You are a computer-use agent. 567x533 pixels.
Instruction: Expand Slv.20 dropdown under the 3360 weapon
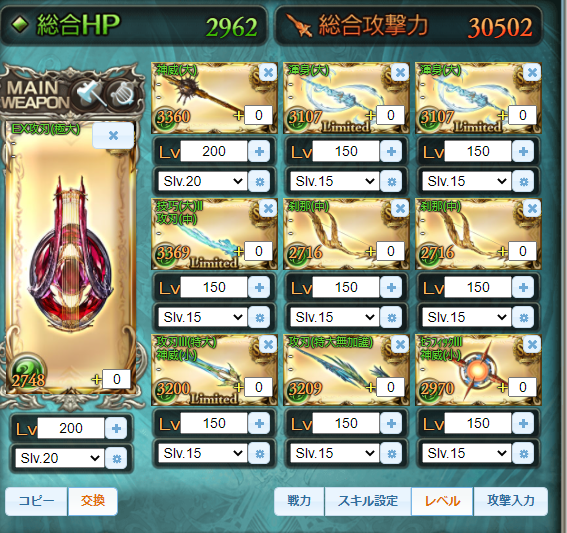point(202,181)
